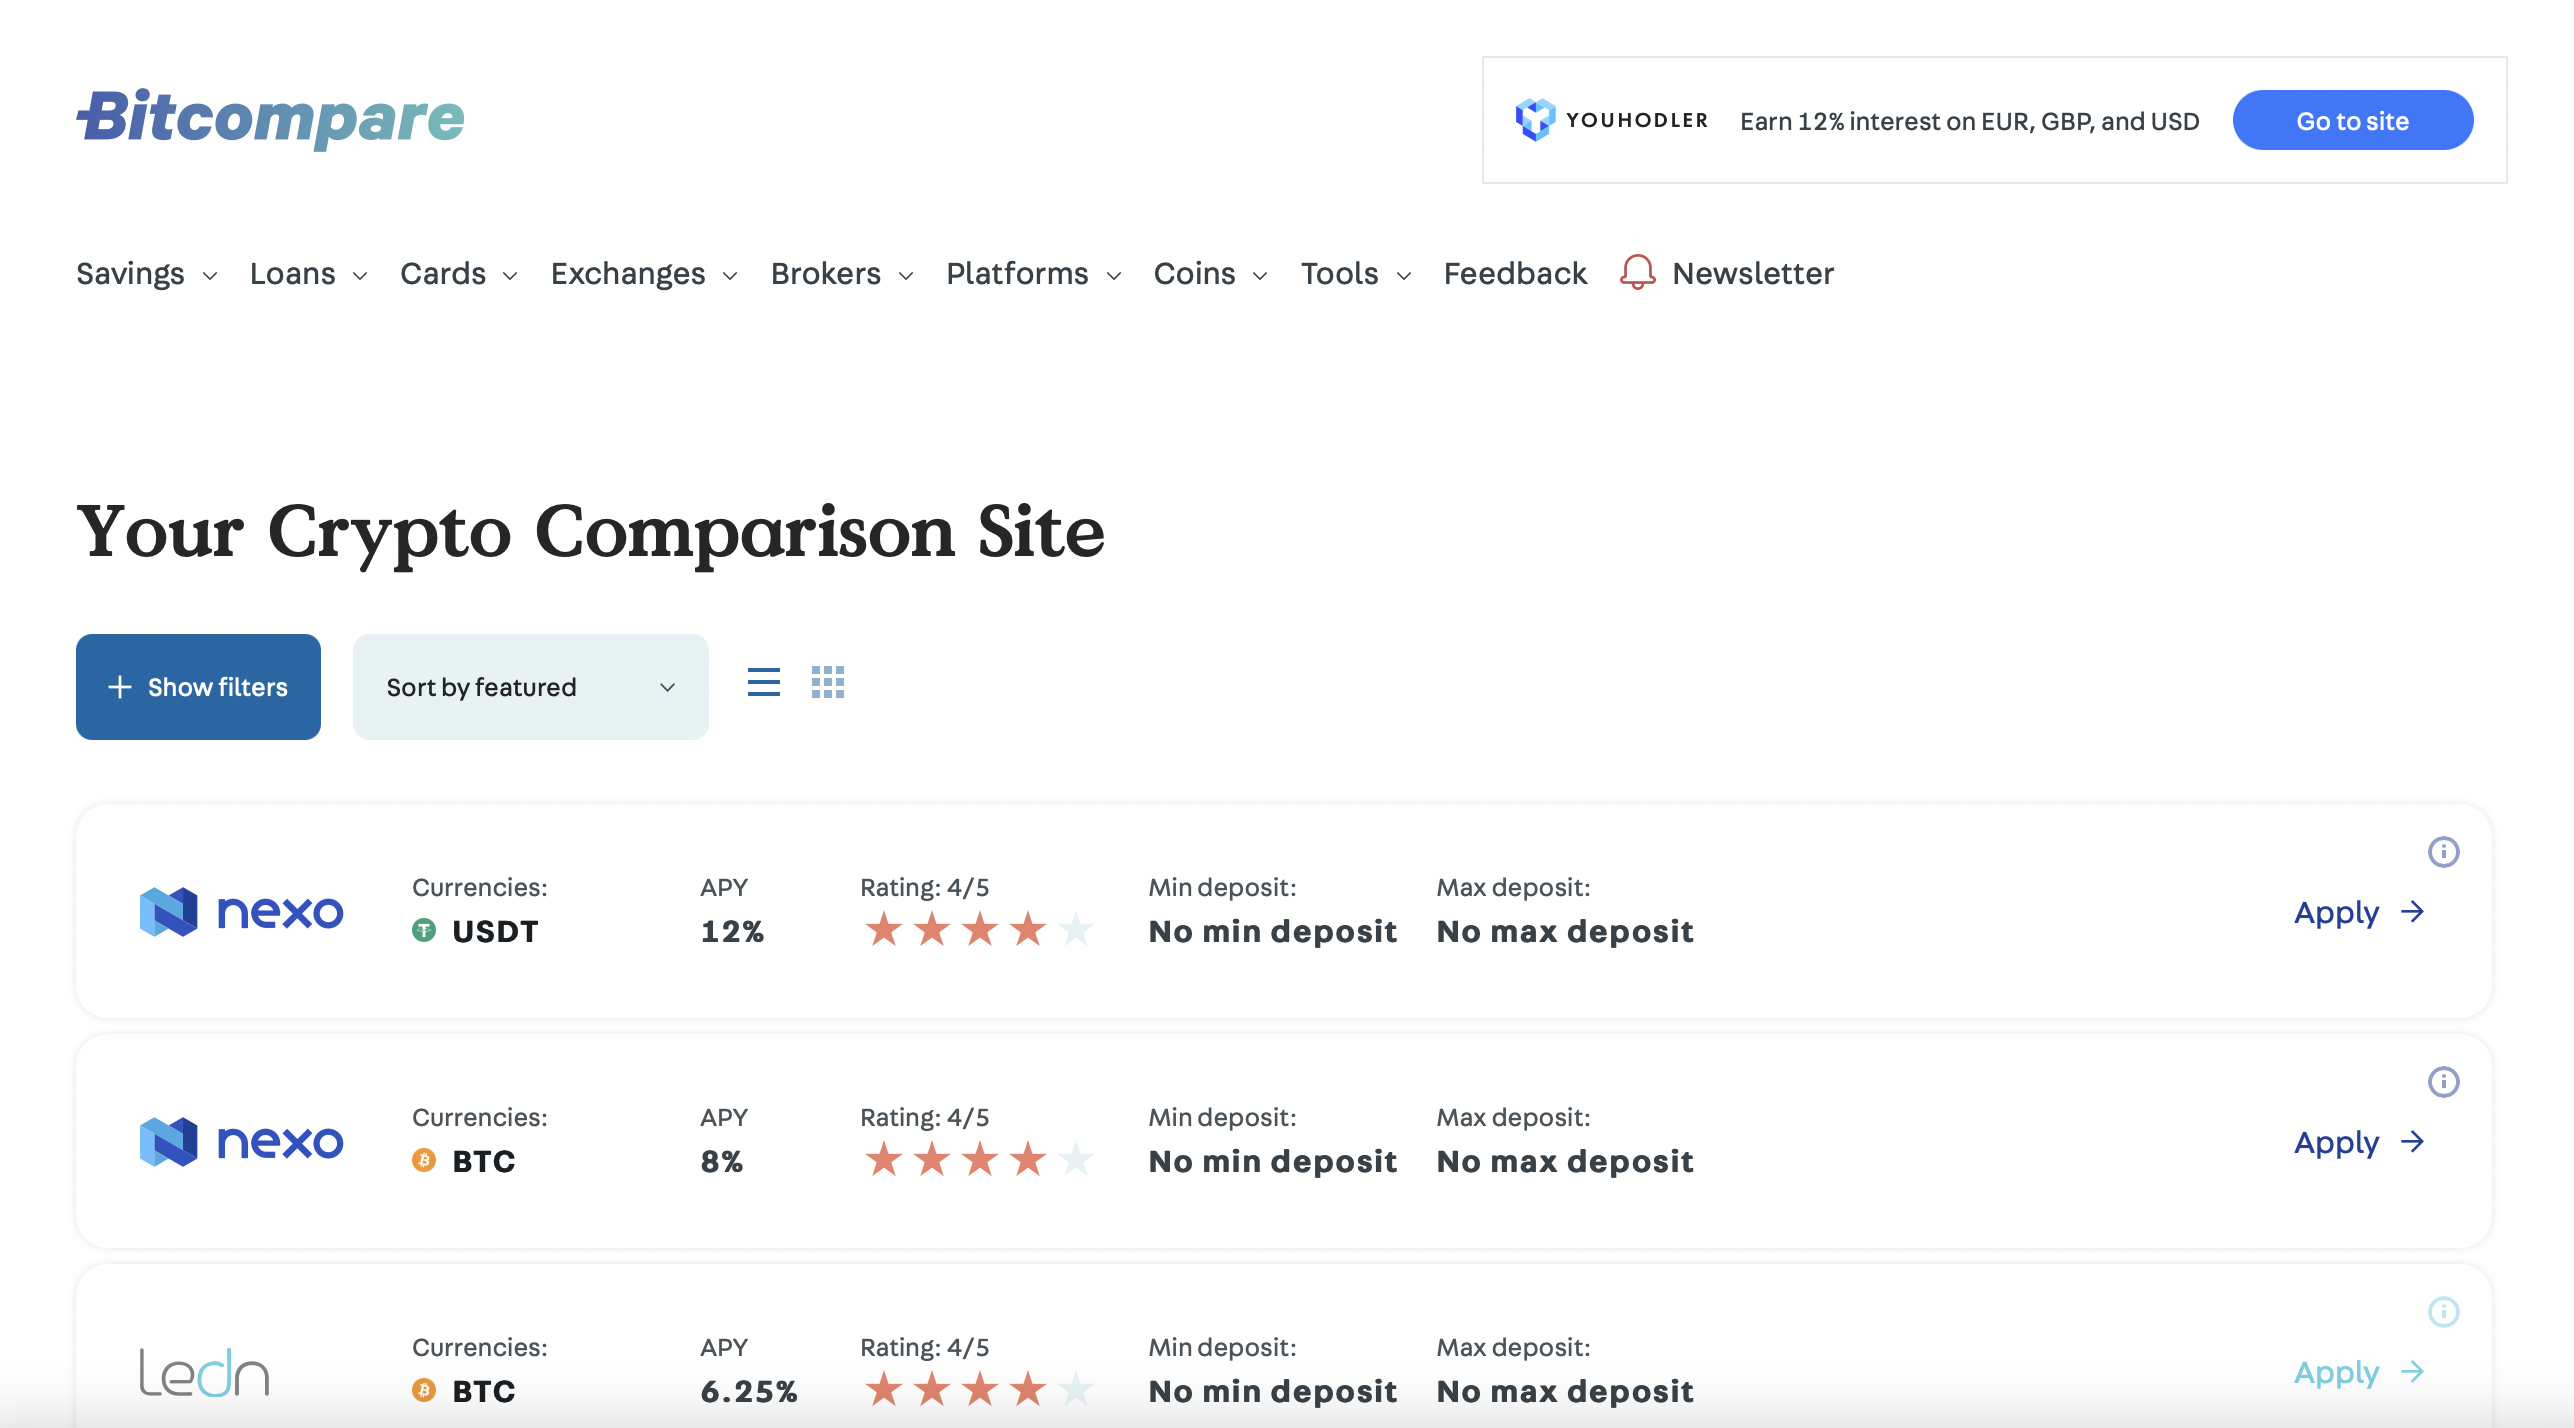This screenshot has height=1428, width=2574.
Task: Click the Nexo logo in BTC row
Action: pos(241,1141)
